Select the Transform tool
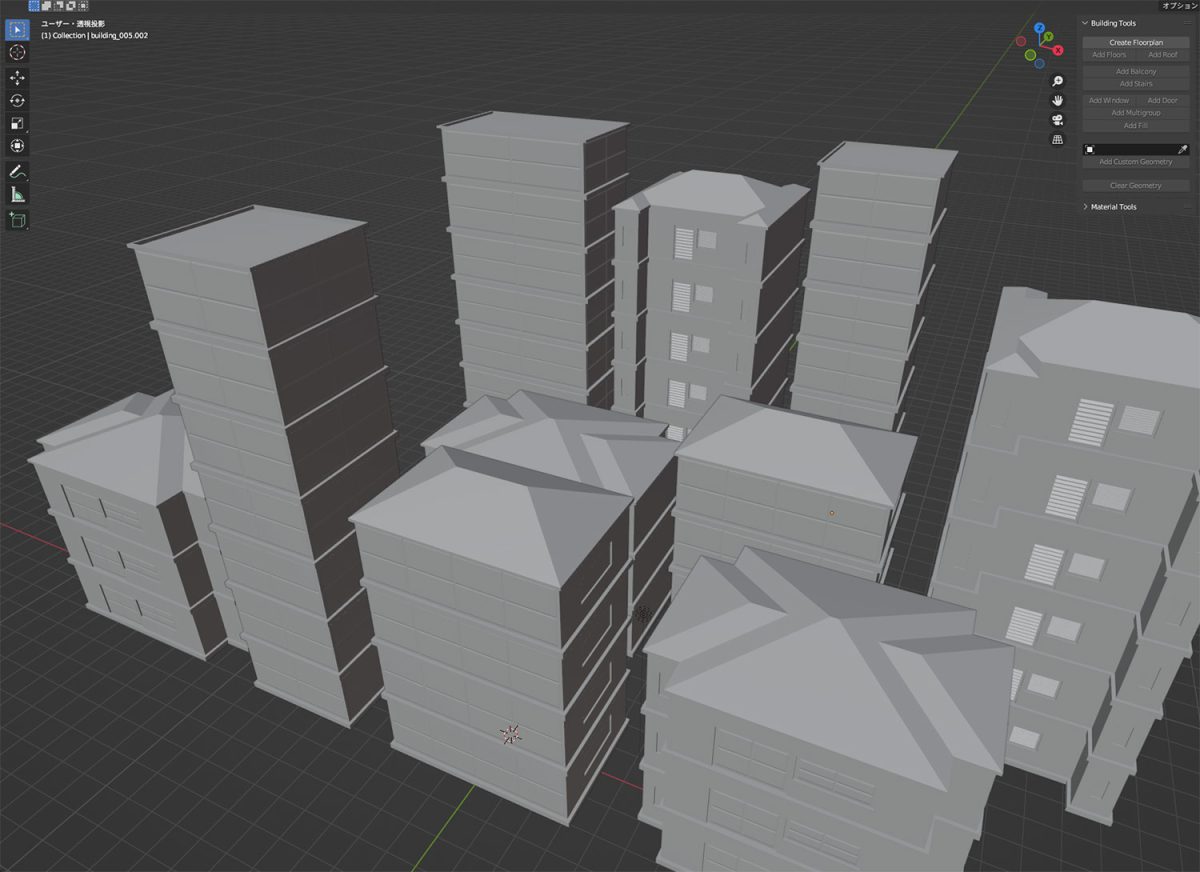 [x=17, y=146]
